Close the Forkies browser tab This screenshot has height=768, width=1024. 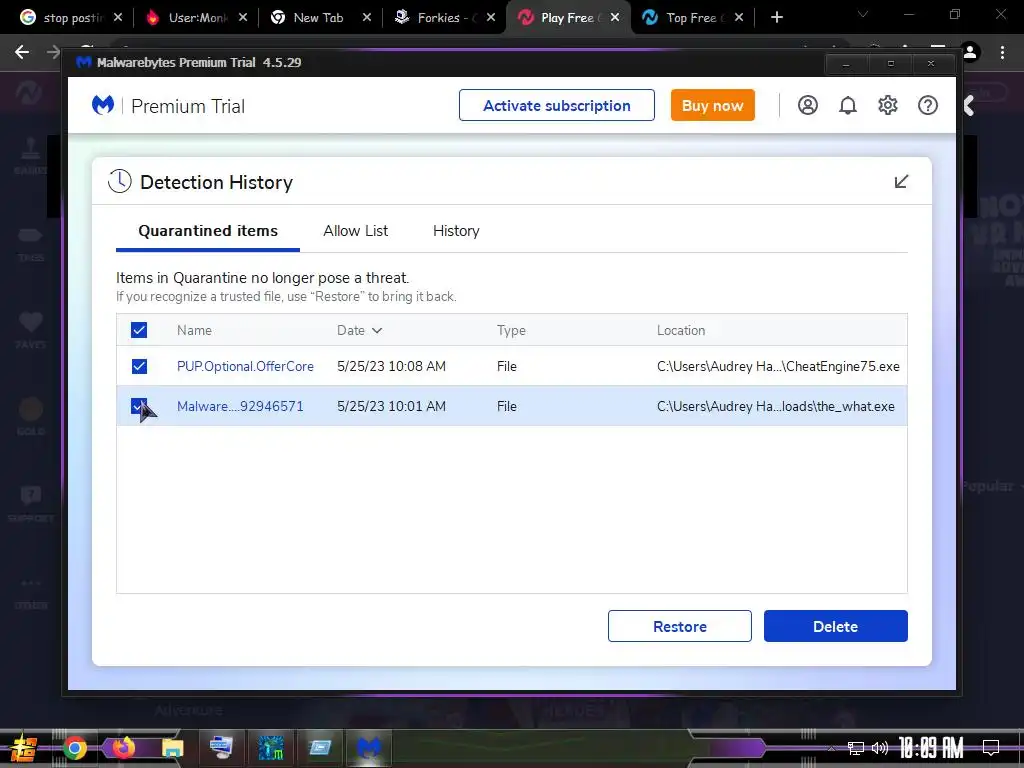pyautogui.click(x=490, y=18)
